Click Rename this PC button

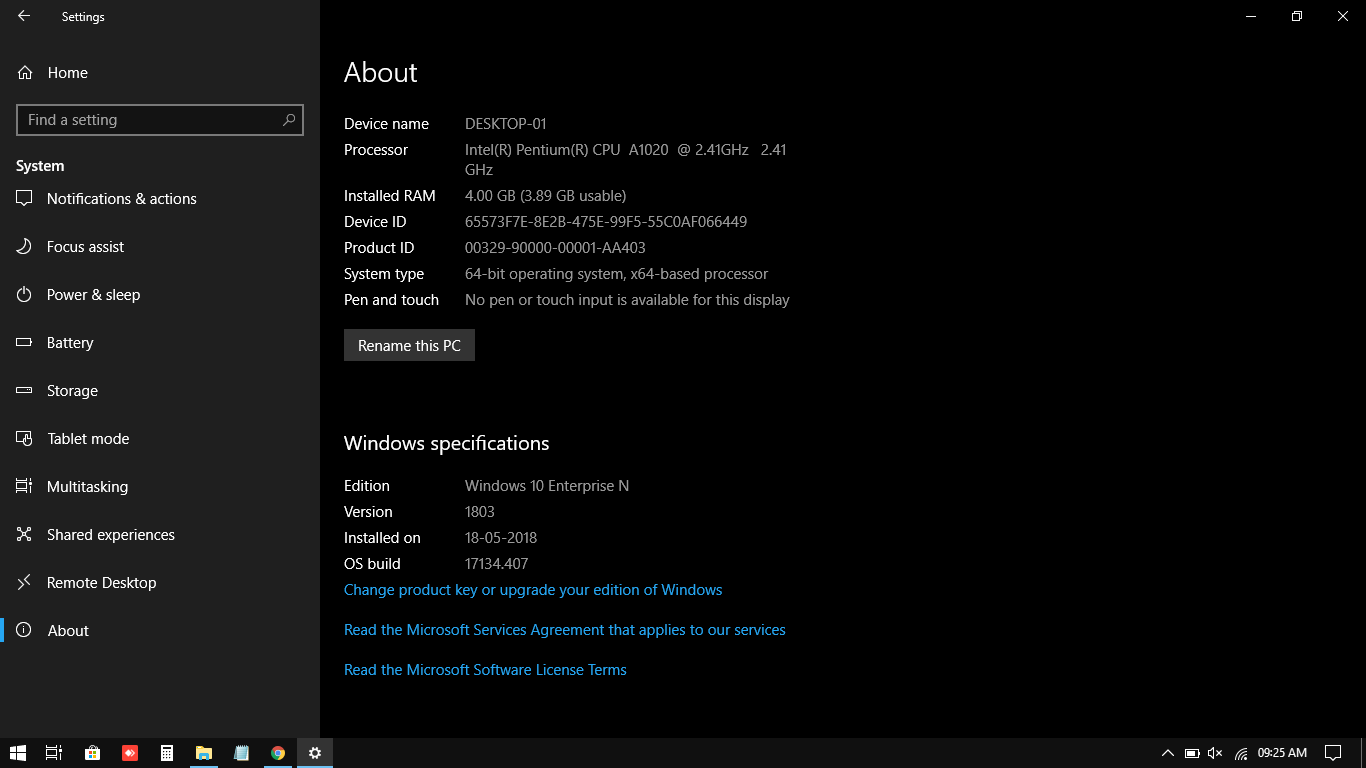coord(409,345)
